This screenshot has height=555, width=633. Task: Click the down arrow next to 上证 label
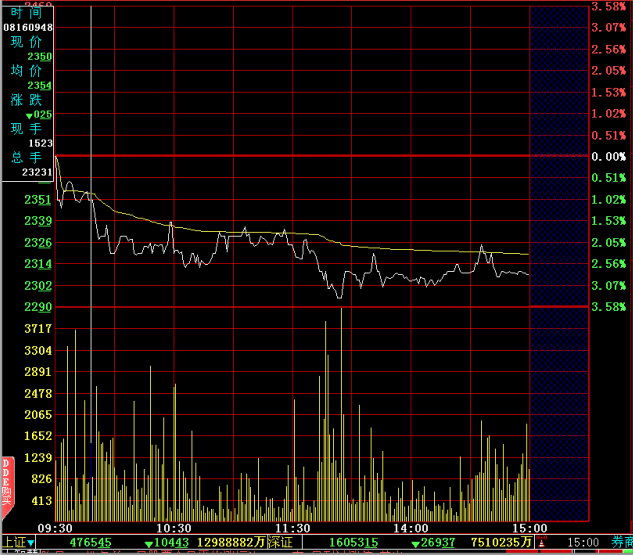pyautogui.click(x=31, y=543)
